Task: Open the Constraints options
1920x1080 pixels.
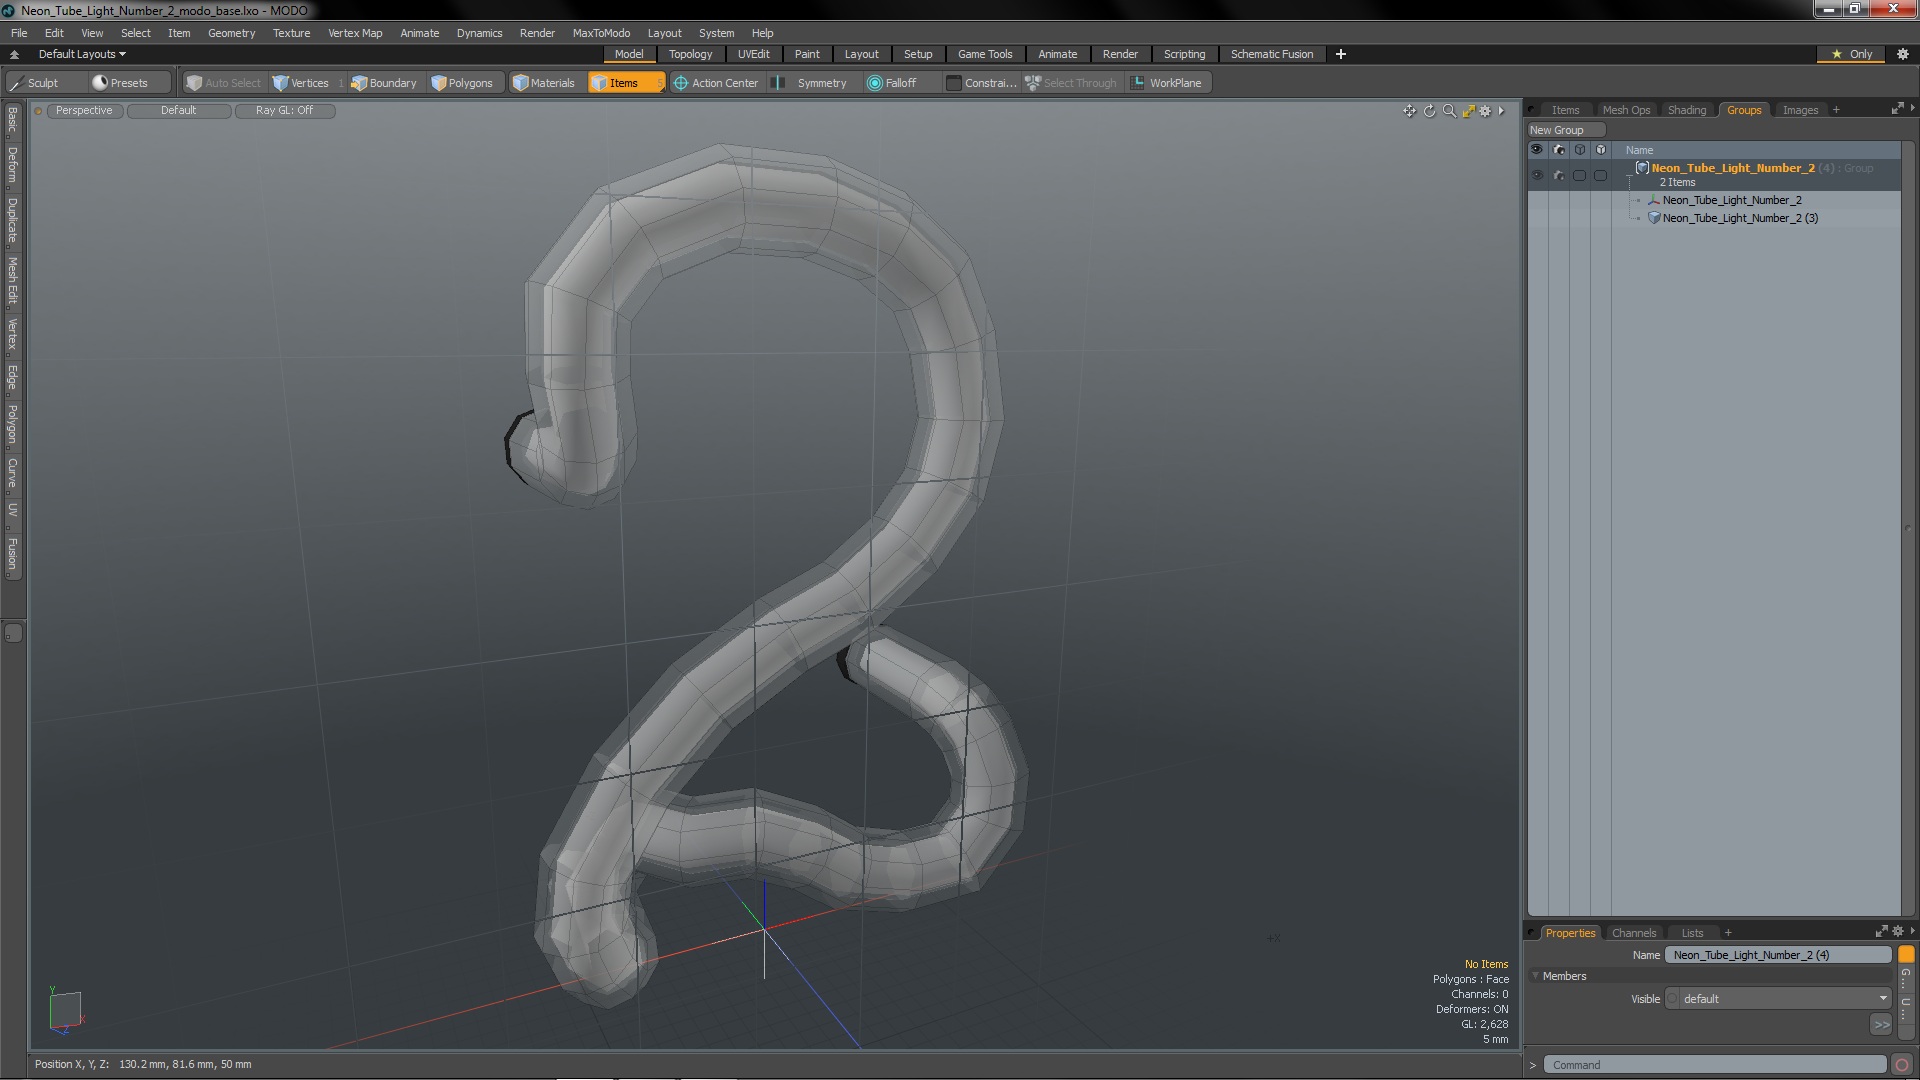Action: tap(981, 83)
